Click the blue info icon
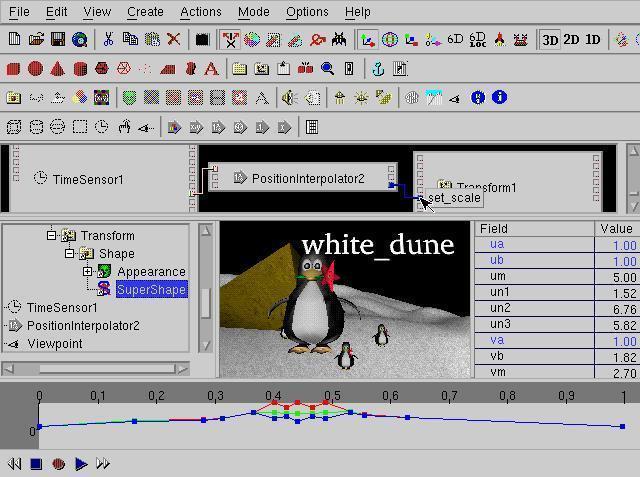This screenshot has height=477, width=640. tap(499, 98)
